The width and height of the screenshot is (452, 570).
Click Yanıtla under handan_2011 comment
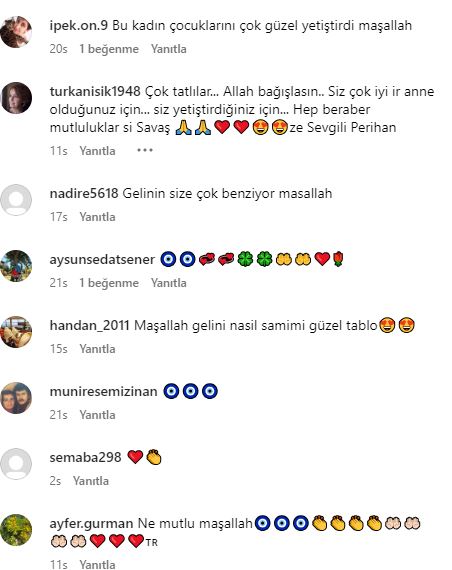pos(97,349)
